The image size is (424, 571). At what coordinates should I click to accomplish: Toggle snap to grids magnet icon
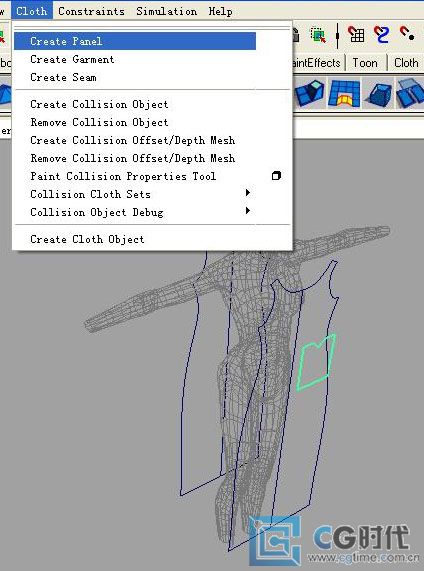356,35
